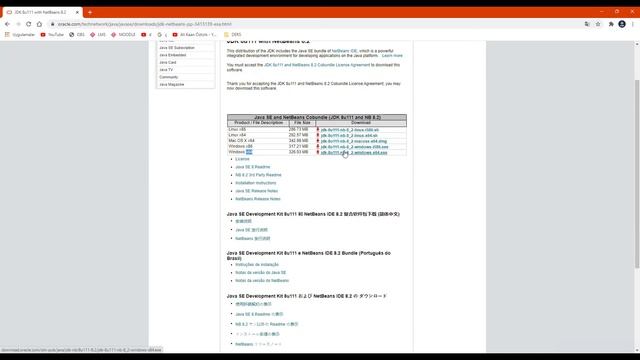
Task: Open the LMS bookmark
Action: click(x=98, y=35)
